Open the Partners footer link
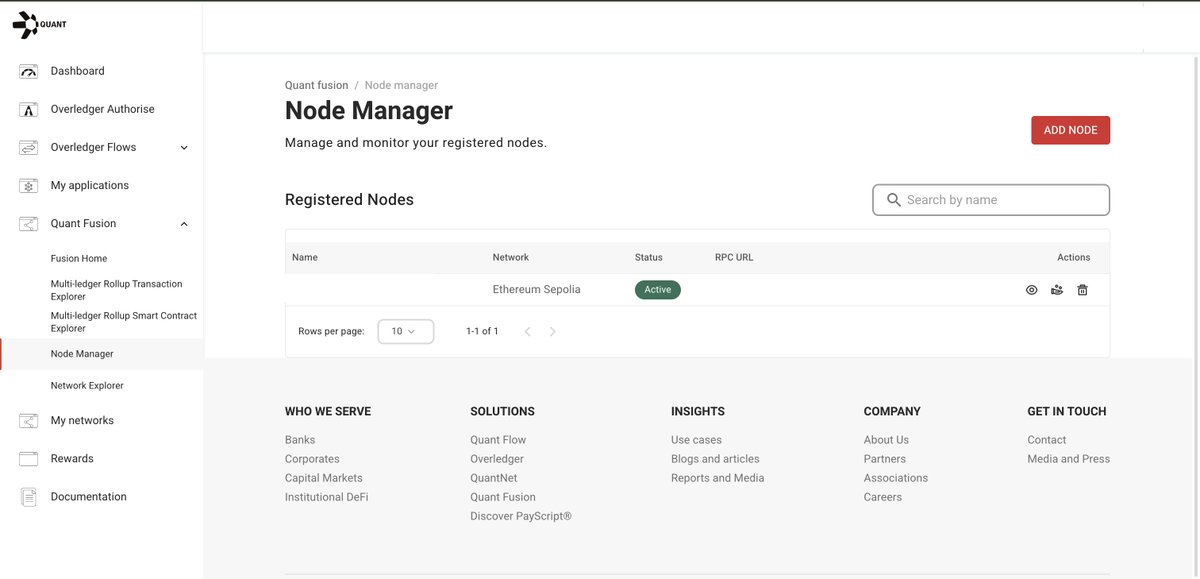This screenshot has width=1200, height=579. (884, 459)
